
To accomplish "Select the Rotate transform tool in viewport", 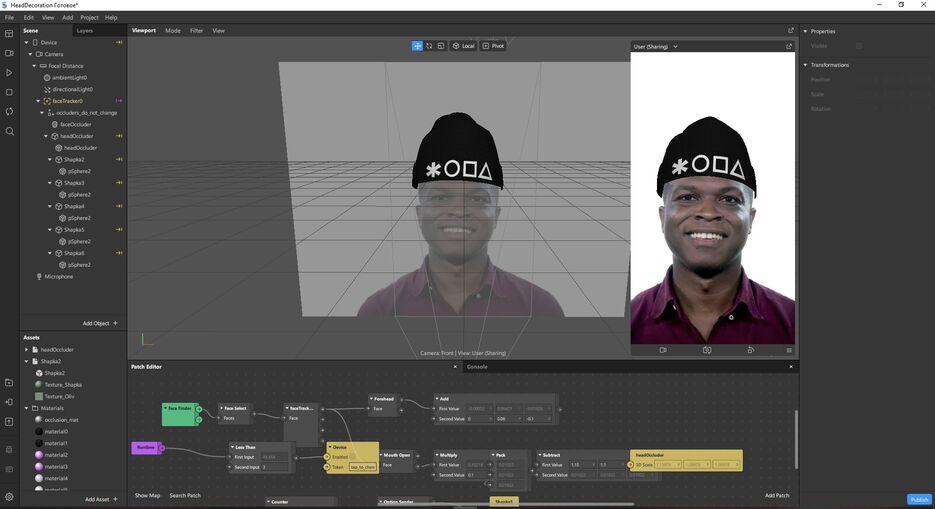I will tap(429, 46).
